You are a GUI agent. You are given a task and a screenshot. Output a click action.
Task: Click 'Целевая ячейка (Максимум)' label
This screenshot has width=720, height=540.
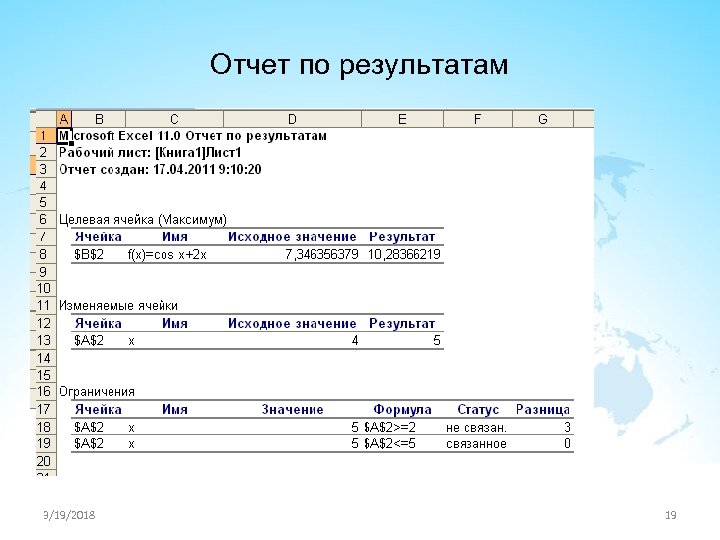(143, 220)
